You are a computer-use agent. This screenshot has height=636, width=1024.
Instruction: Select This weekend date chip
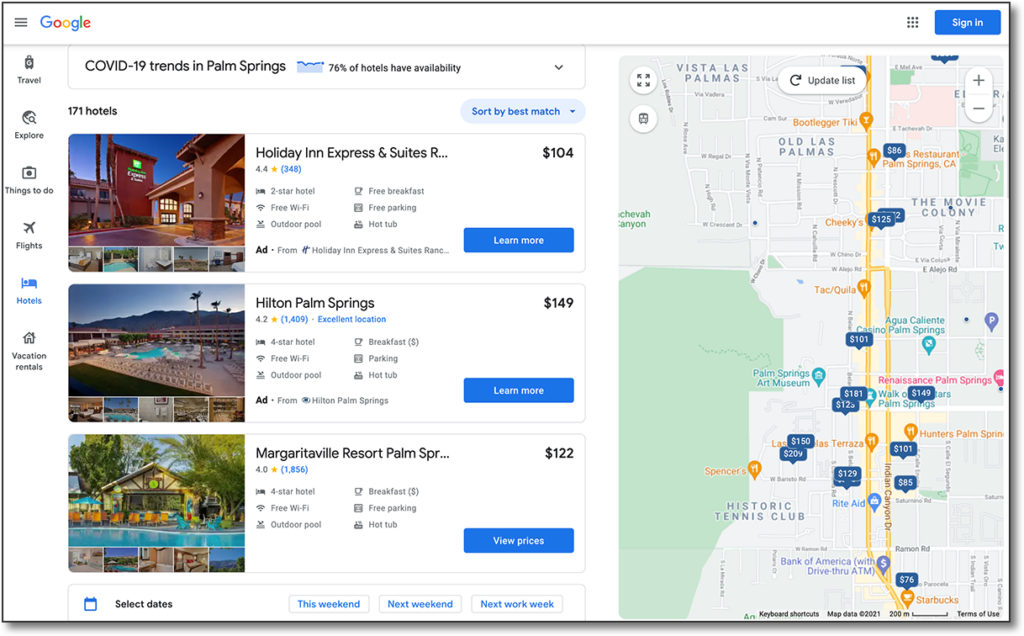pyautogui.click(x=328, y=604)
